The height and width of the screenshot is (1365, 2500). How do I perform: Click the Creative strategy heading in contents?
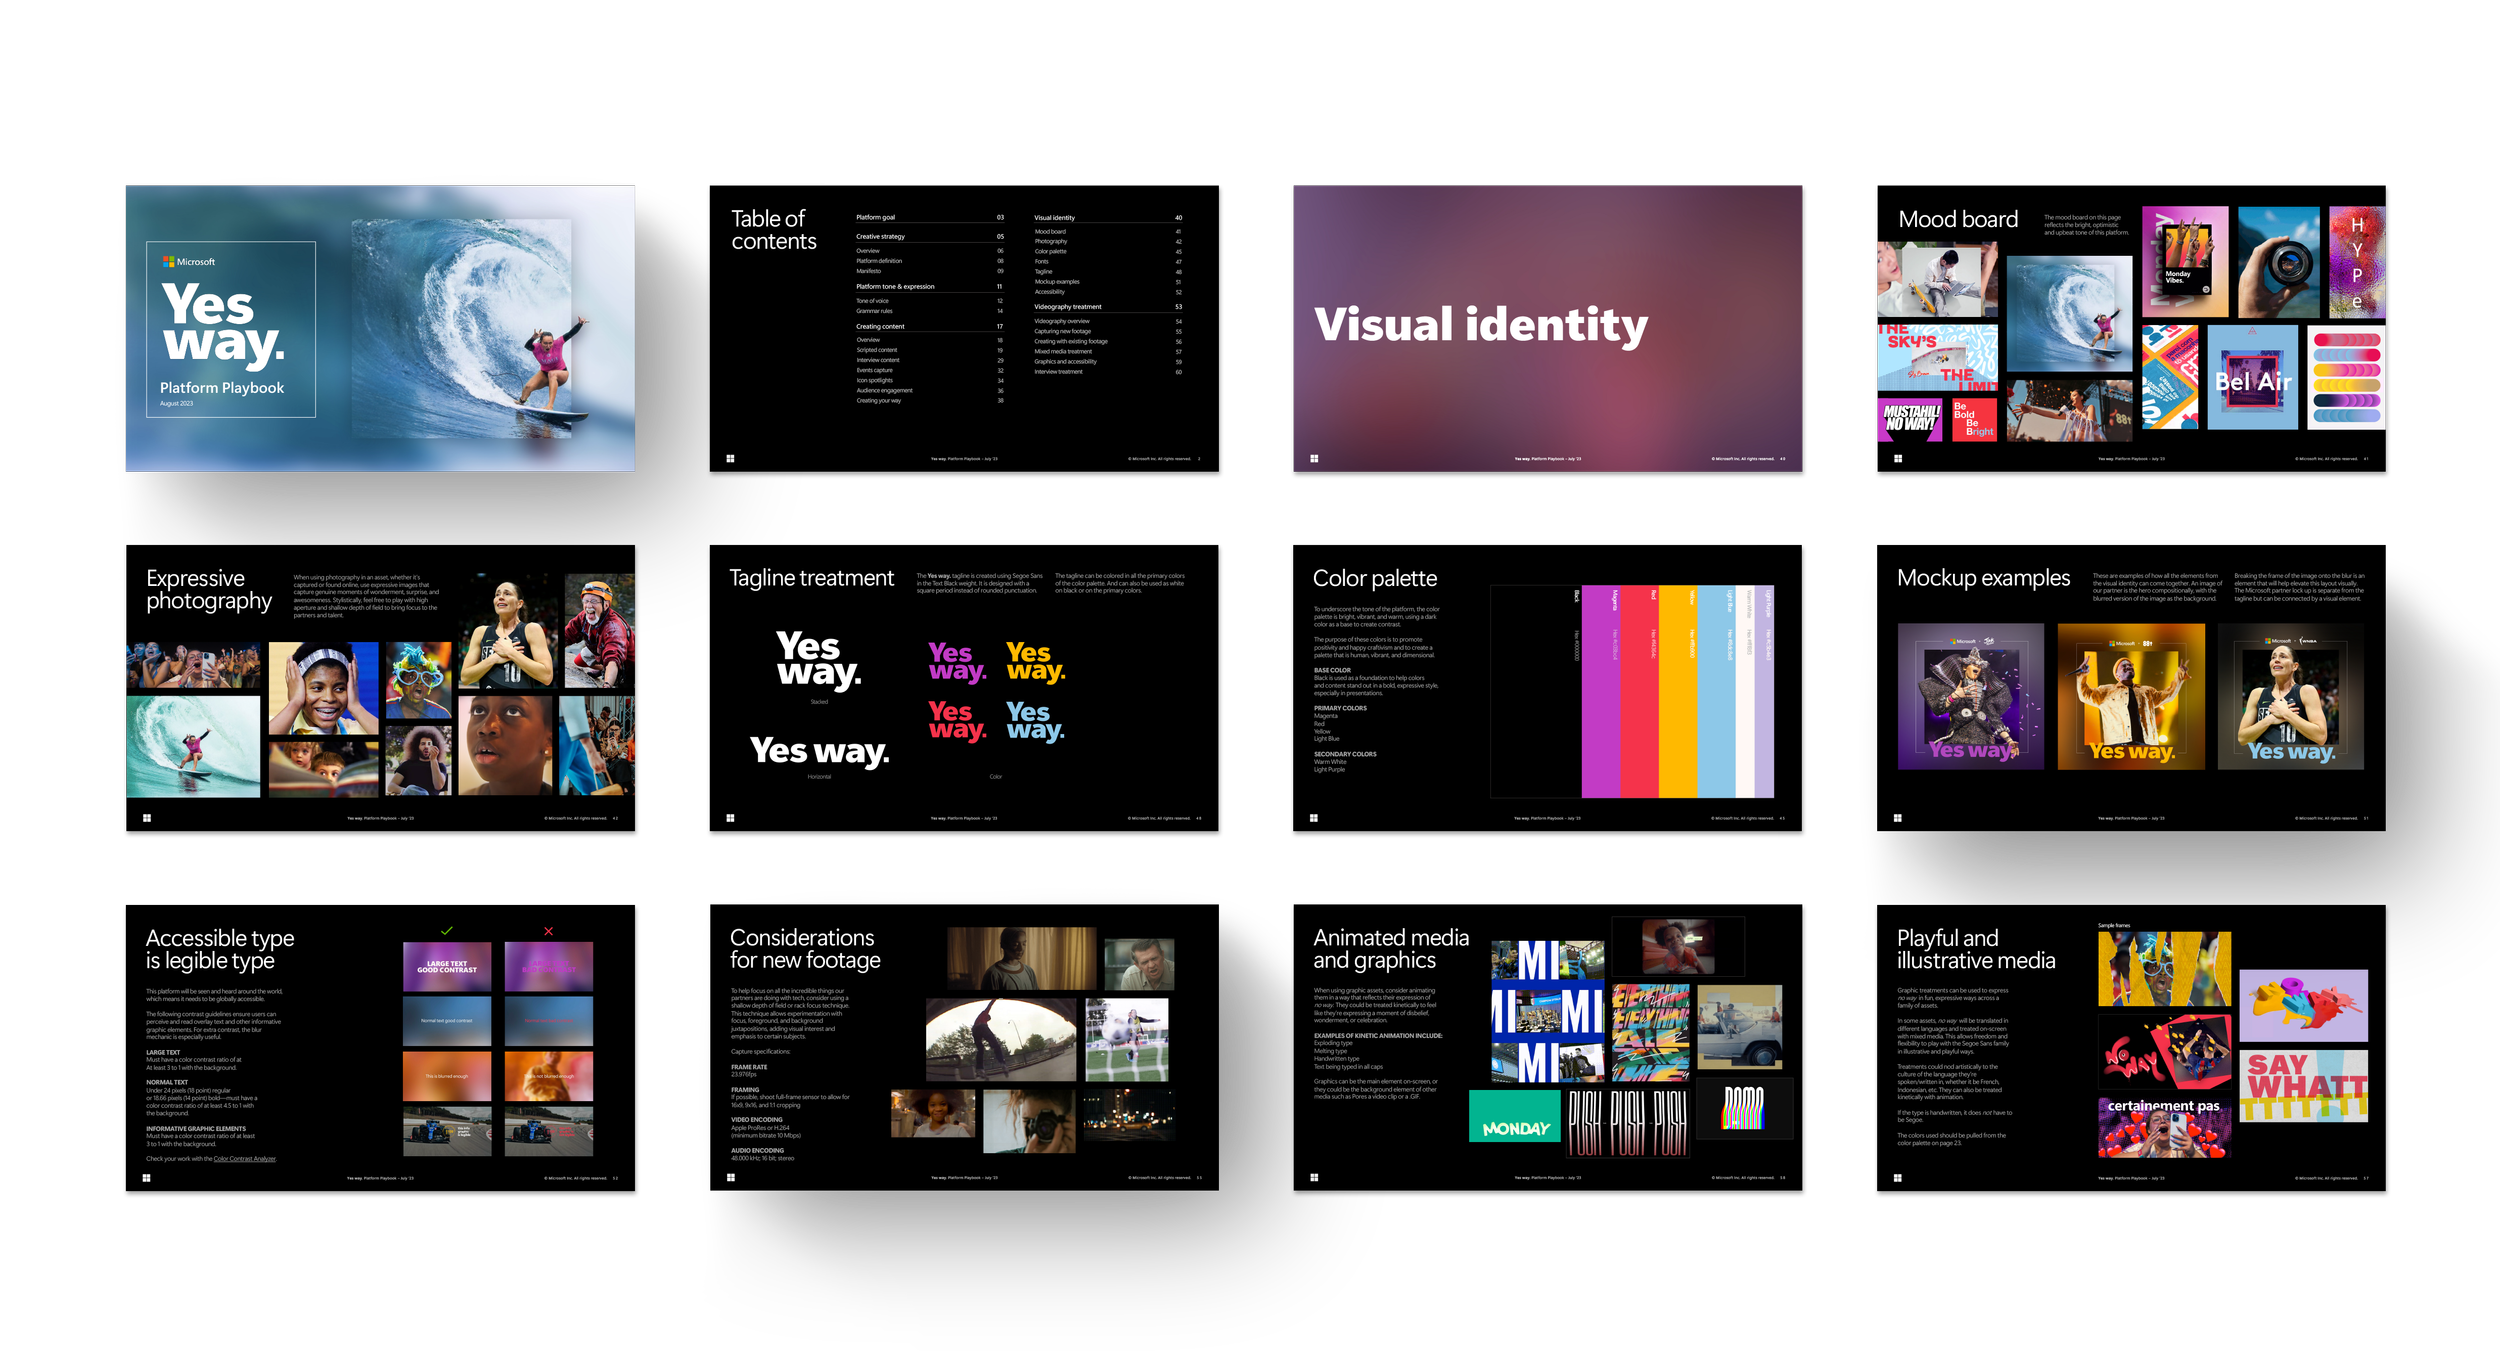pos(880,237)
